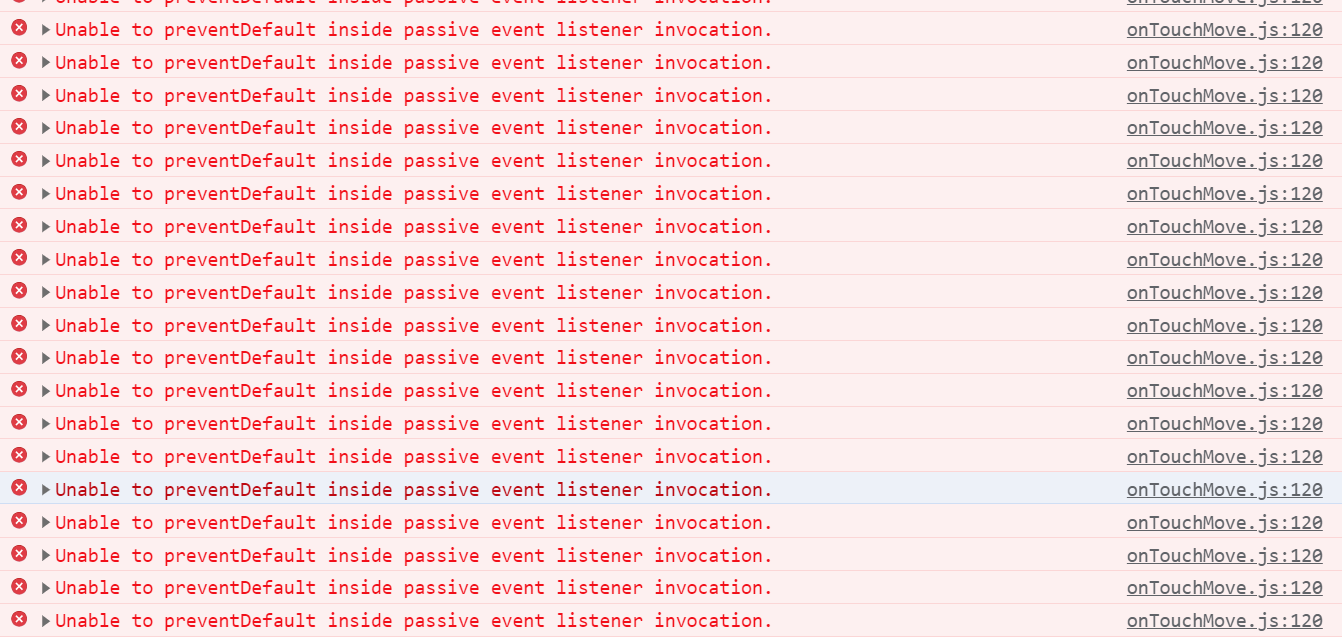This screenshot has width=1342, height=639.
Task: Open onTouchMove.js:120 from the first error row
Action: [x=1224, y=29]
